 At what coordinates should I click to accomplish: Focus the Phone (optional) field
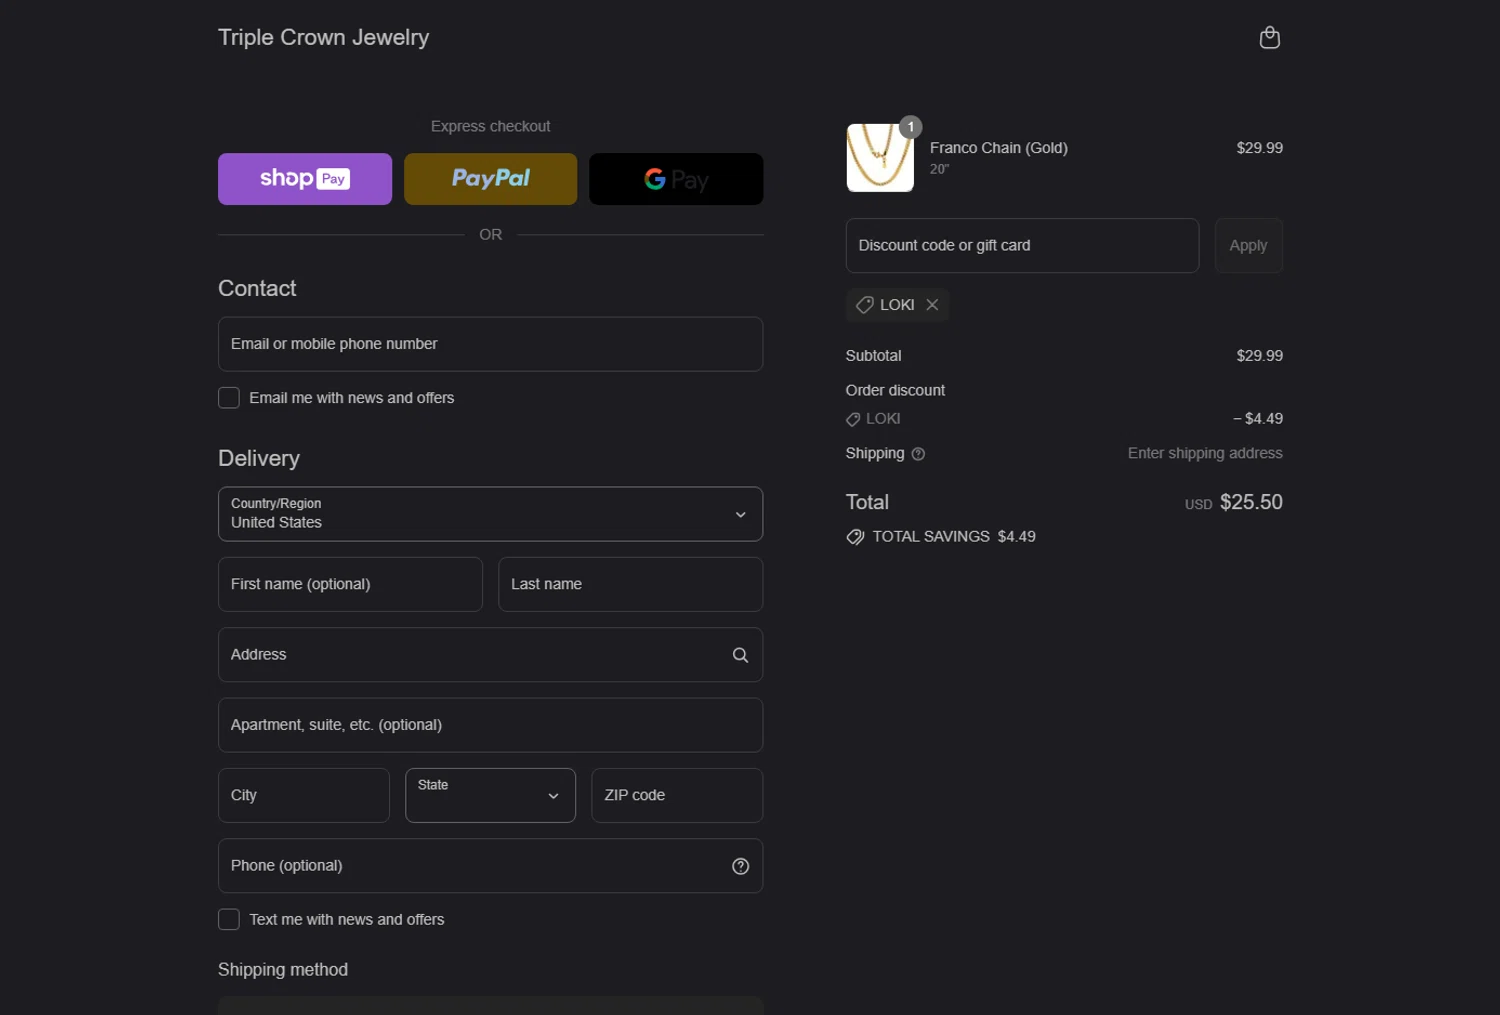[x=490, y=866]
